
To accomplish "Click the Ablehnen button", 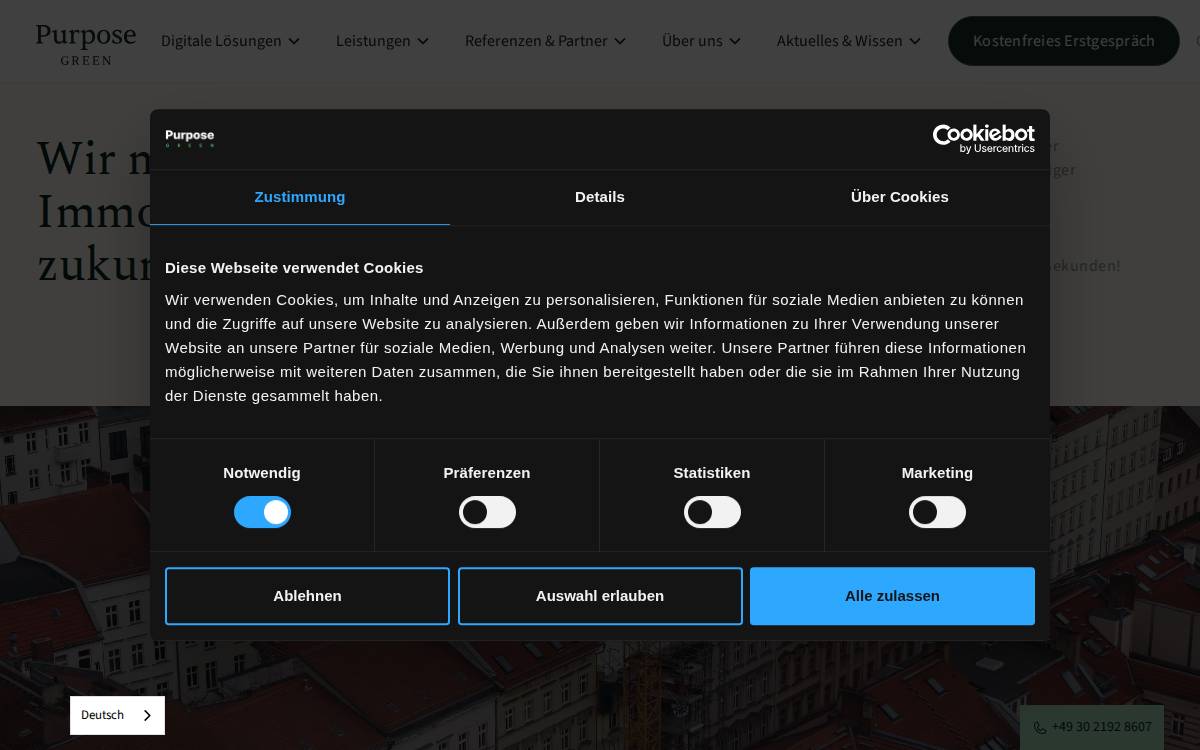I will click(307, 596).
